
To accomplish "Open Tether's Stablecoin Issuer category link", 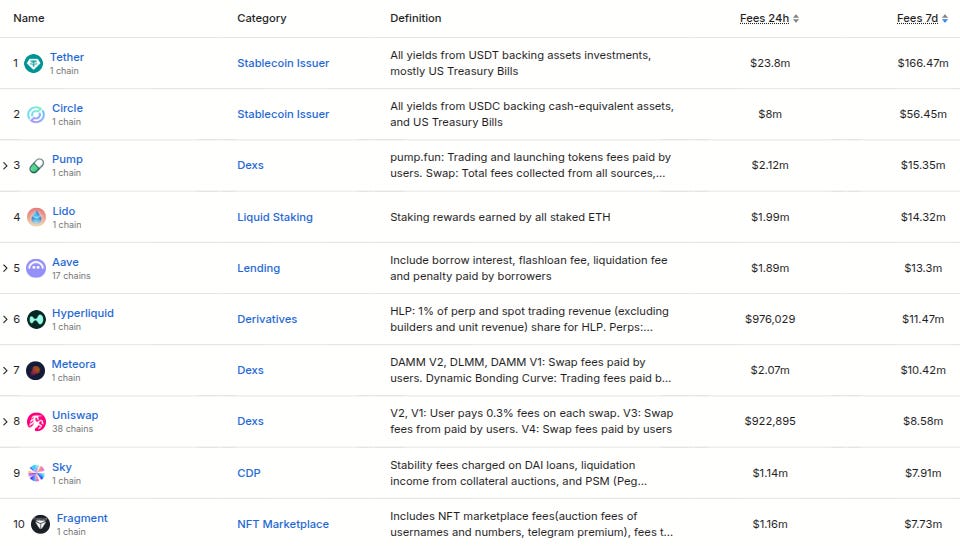I will [283, 63].
